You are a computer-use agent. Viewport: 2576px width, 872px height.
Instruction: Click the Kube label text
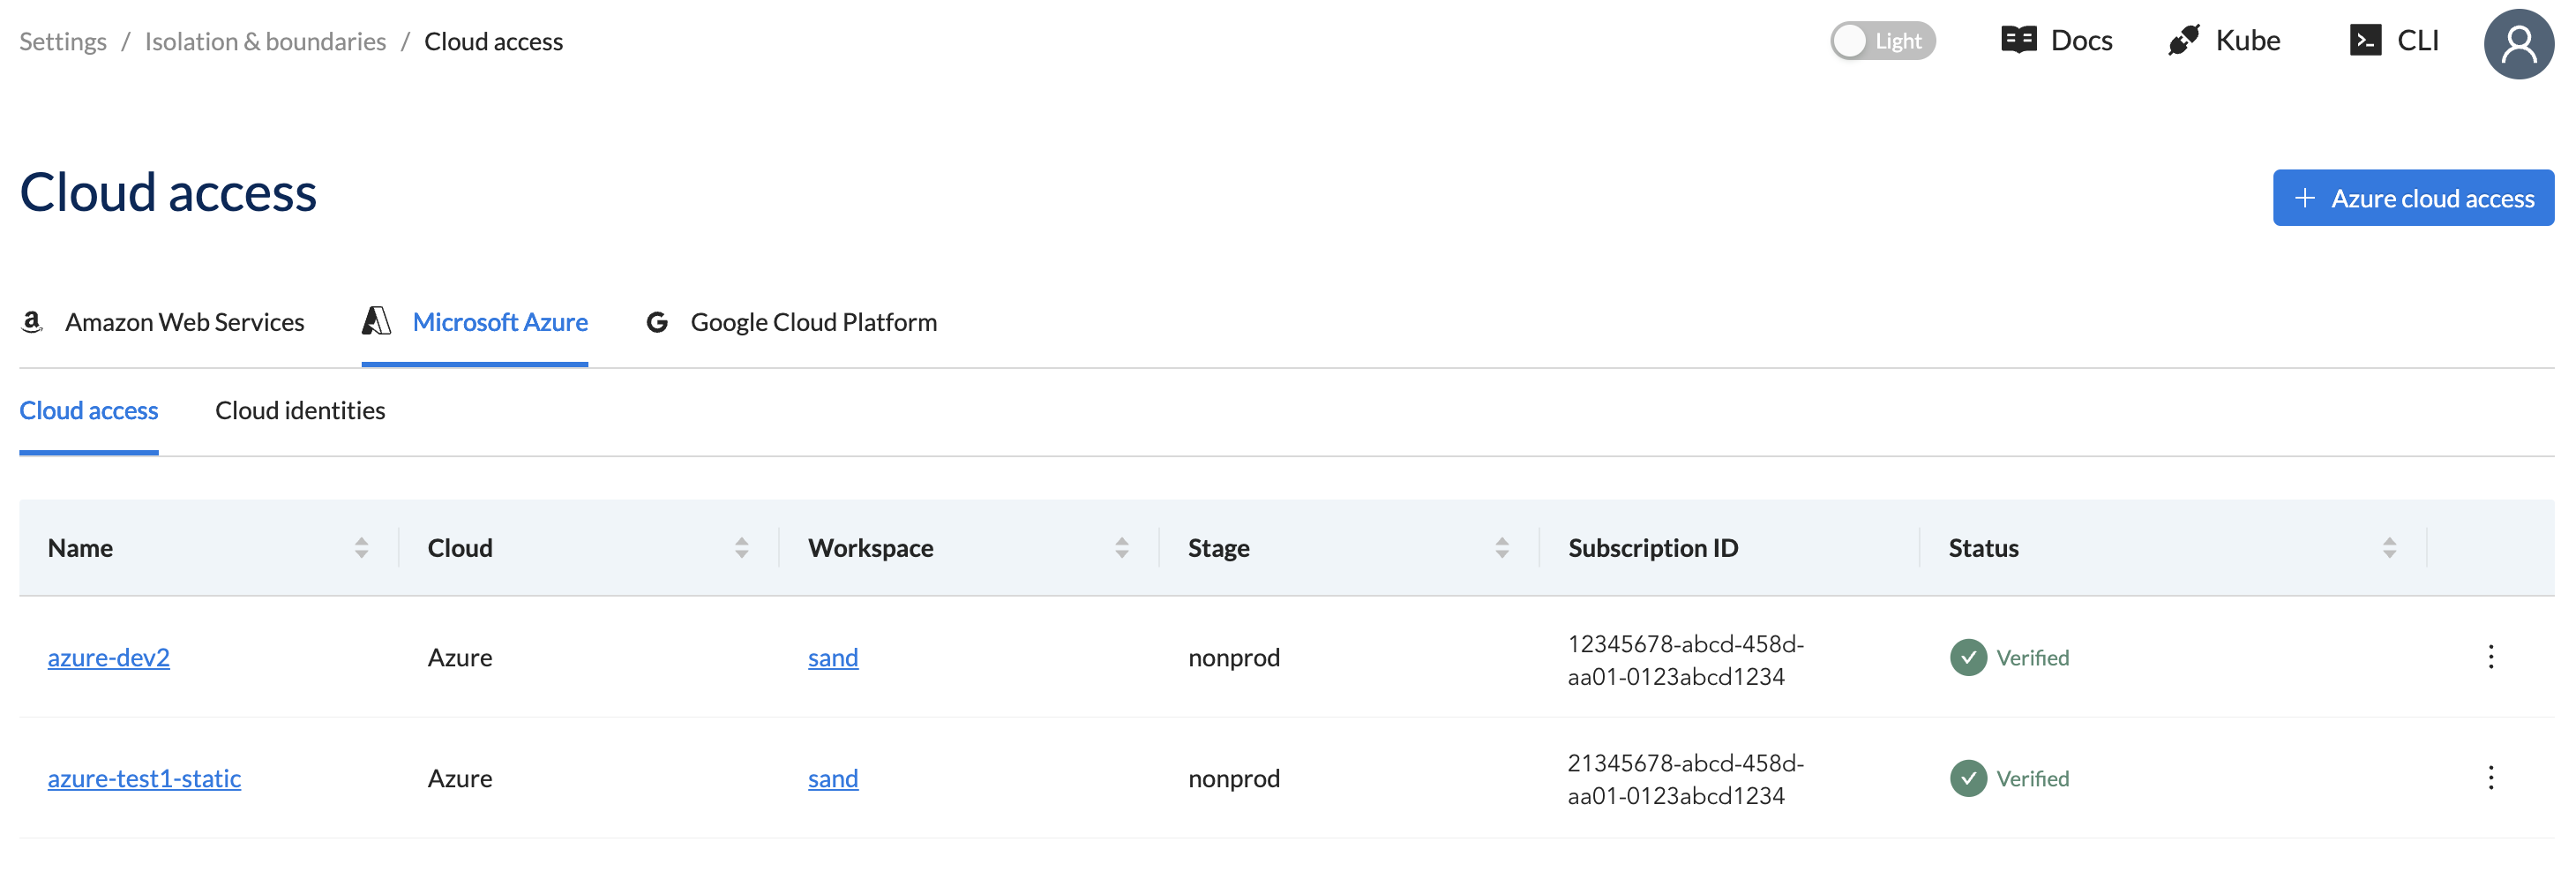tap(2247, 40)
